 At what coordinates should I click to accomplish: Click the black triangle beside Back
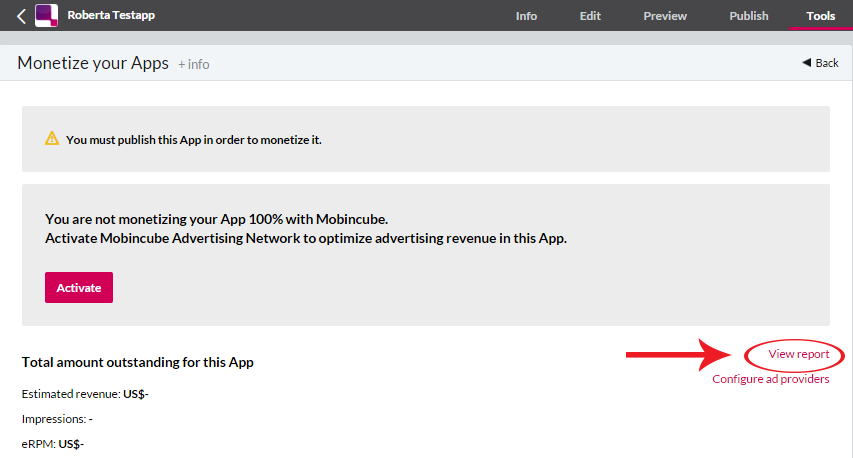coord(806,63)
